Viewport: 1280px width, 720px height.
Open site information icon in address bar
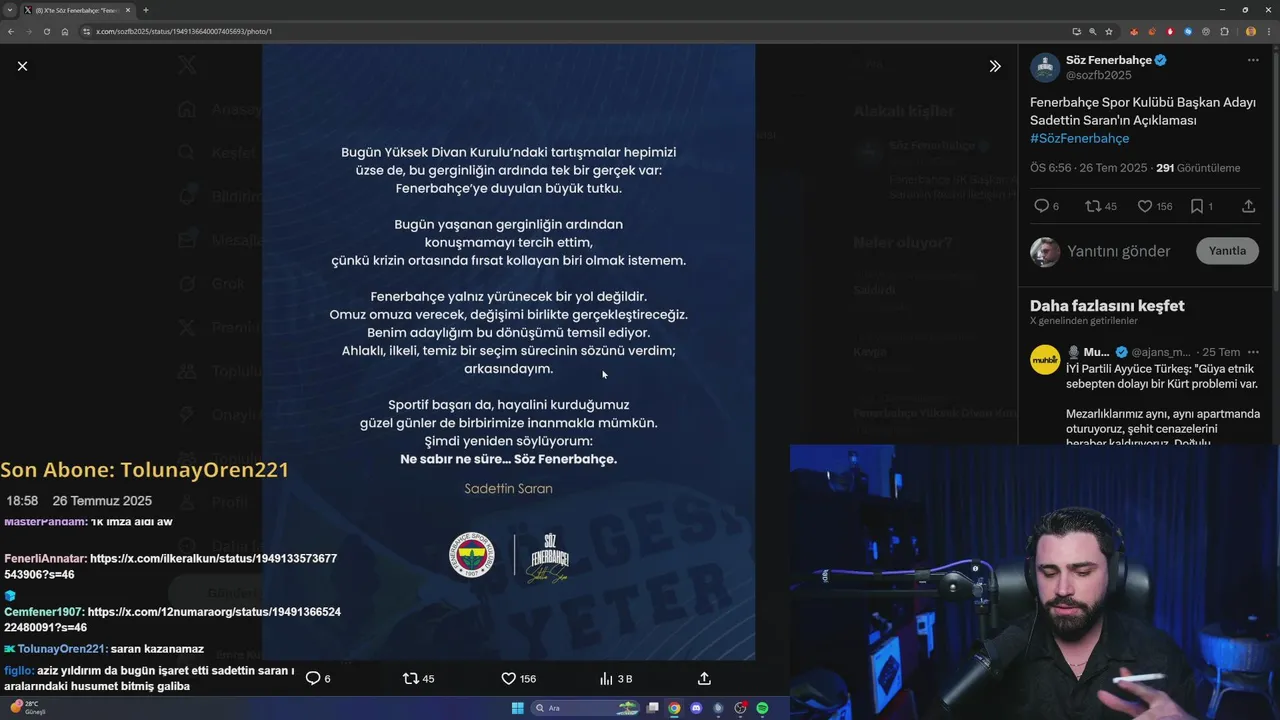point(87,31)
